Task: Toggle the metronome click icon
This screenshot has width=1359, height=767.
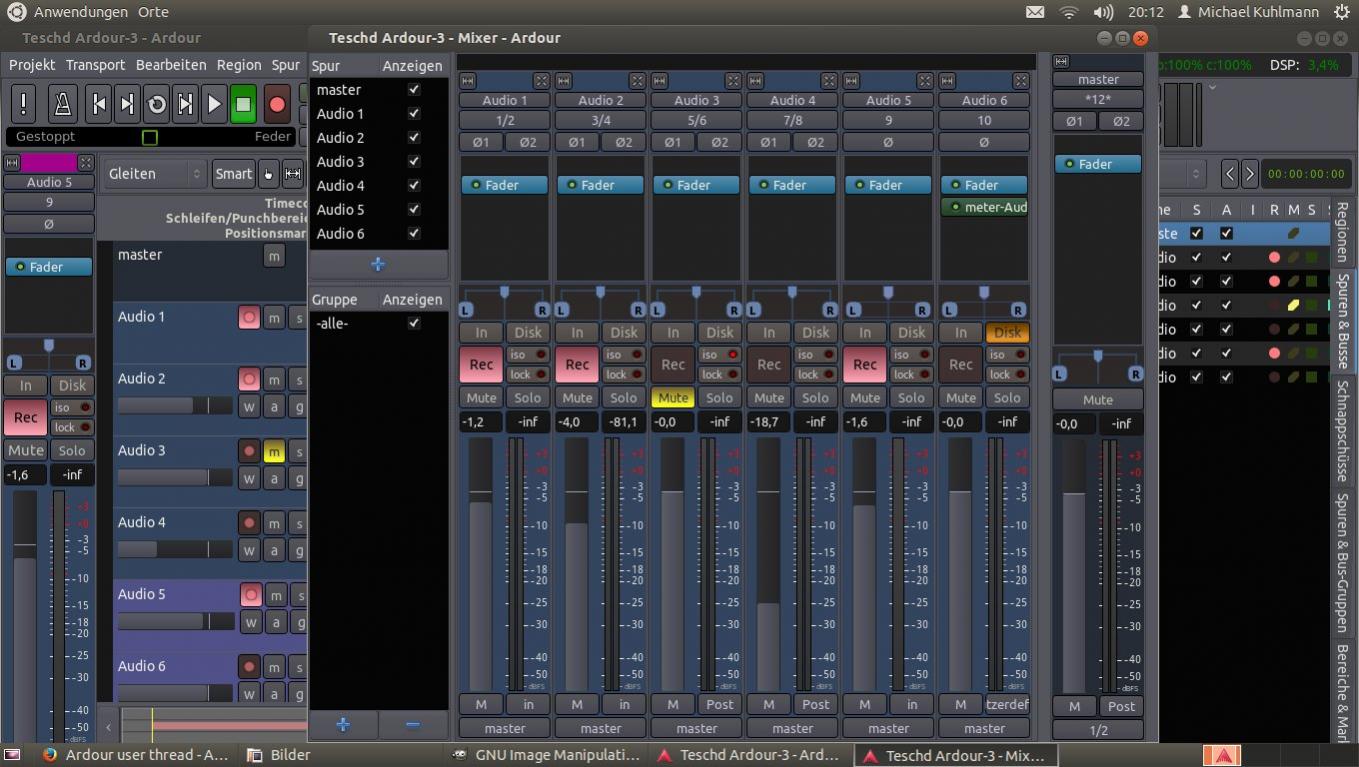Action: (x=62, y=104)
